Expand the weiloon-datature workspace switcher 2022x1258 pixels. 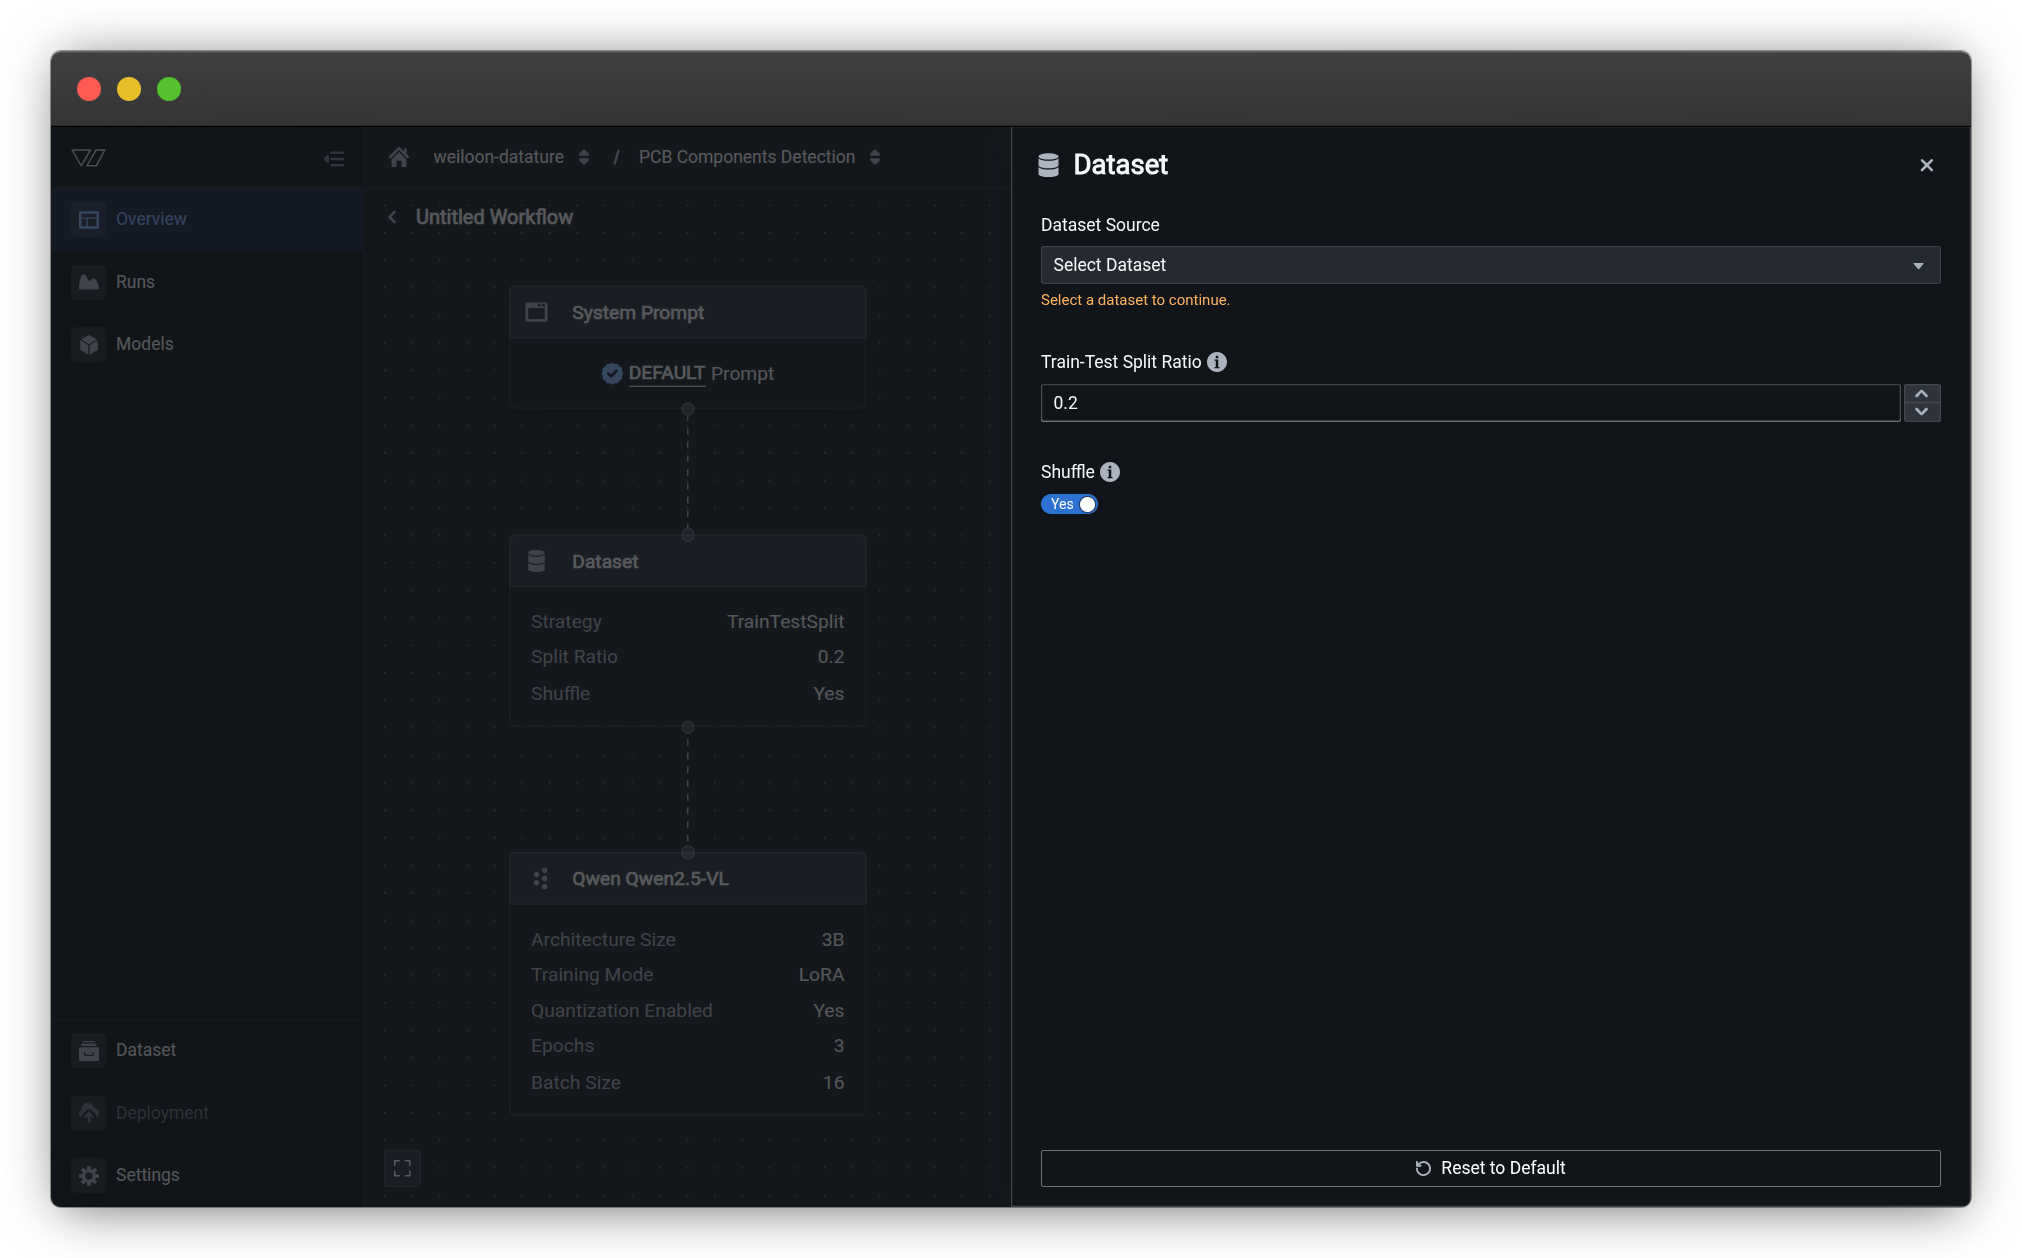[584, 157]
